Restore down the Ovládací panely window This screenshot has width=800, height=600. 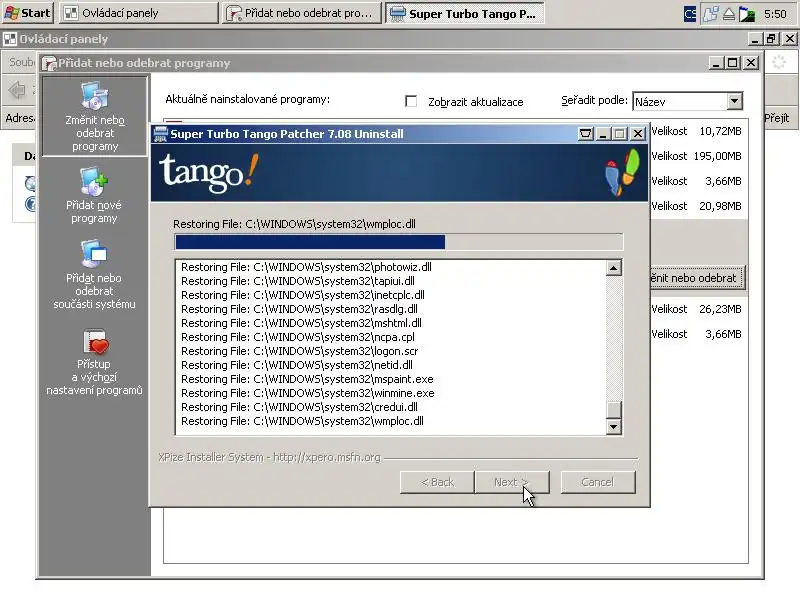pyautogui.click(x=771, y=39)
